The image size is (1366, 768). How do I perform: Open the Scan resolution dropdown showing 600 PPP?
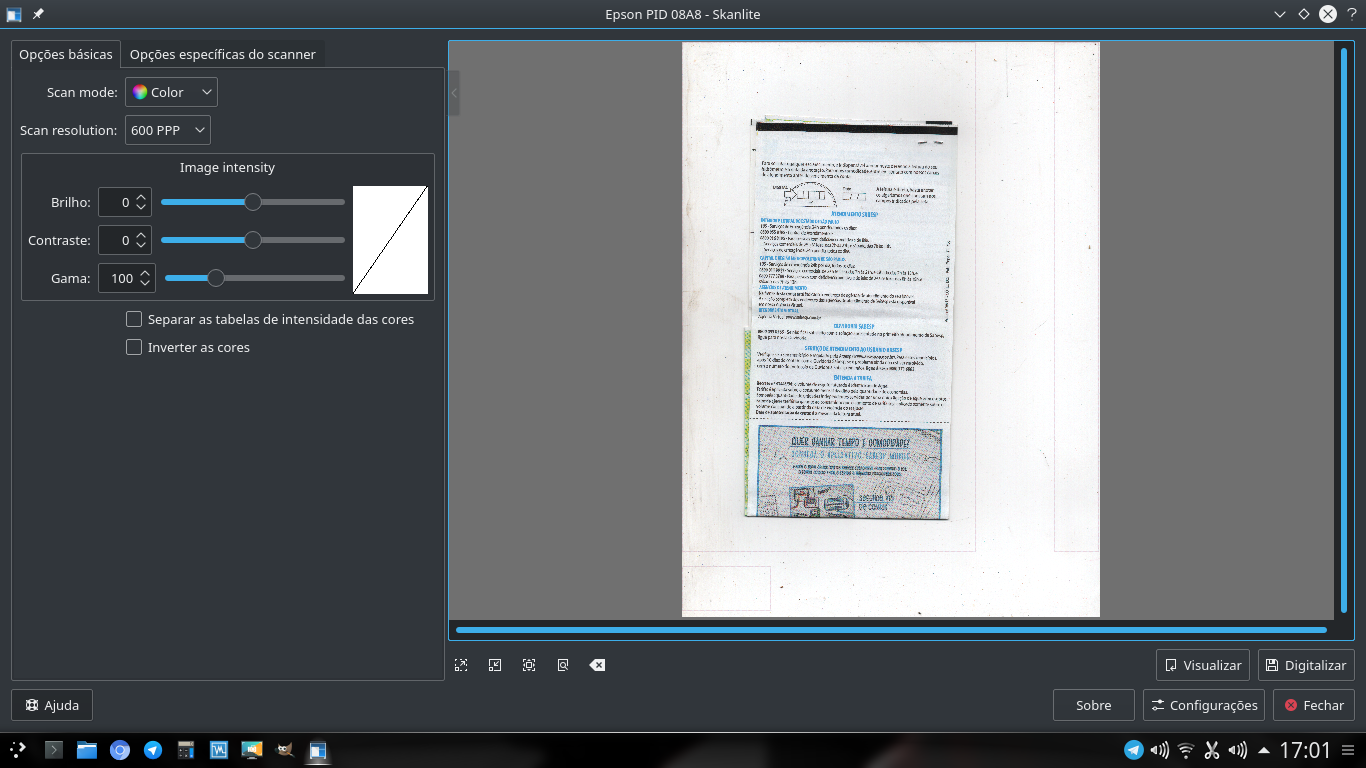point(167,129)
